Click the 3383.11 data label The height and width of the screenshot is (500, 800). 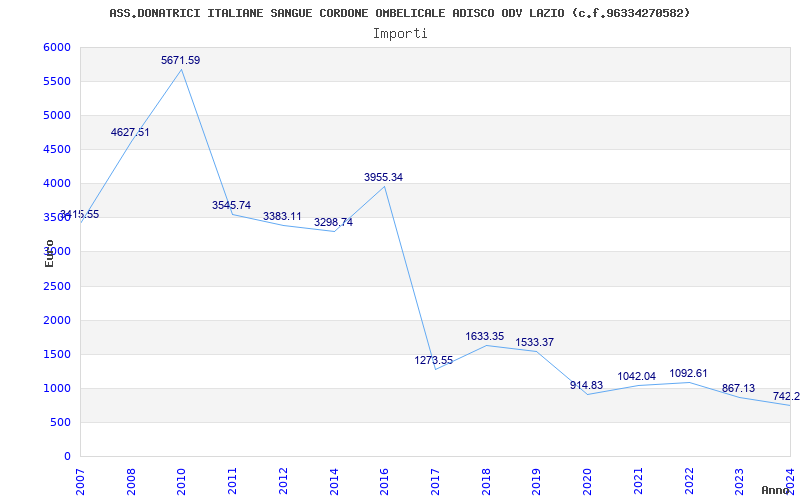[x=282, y=216]
